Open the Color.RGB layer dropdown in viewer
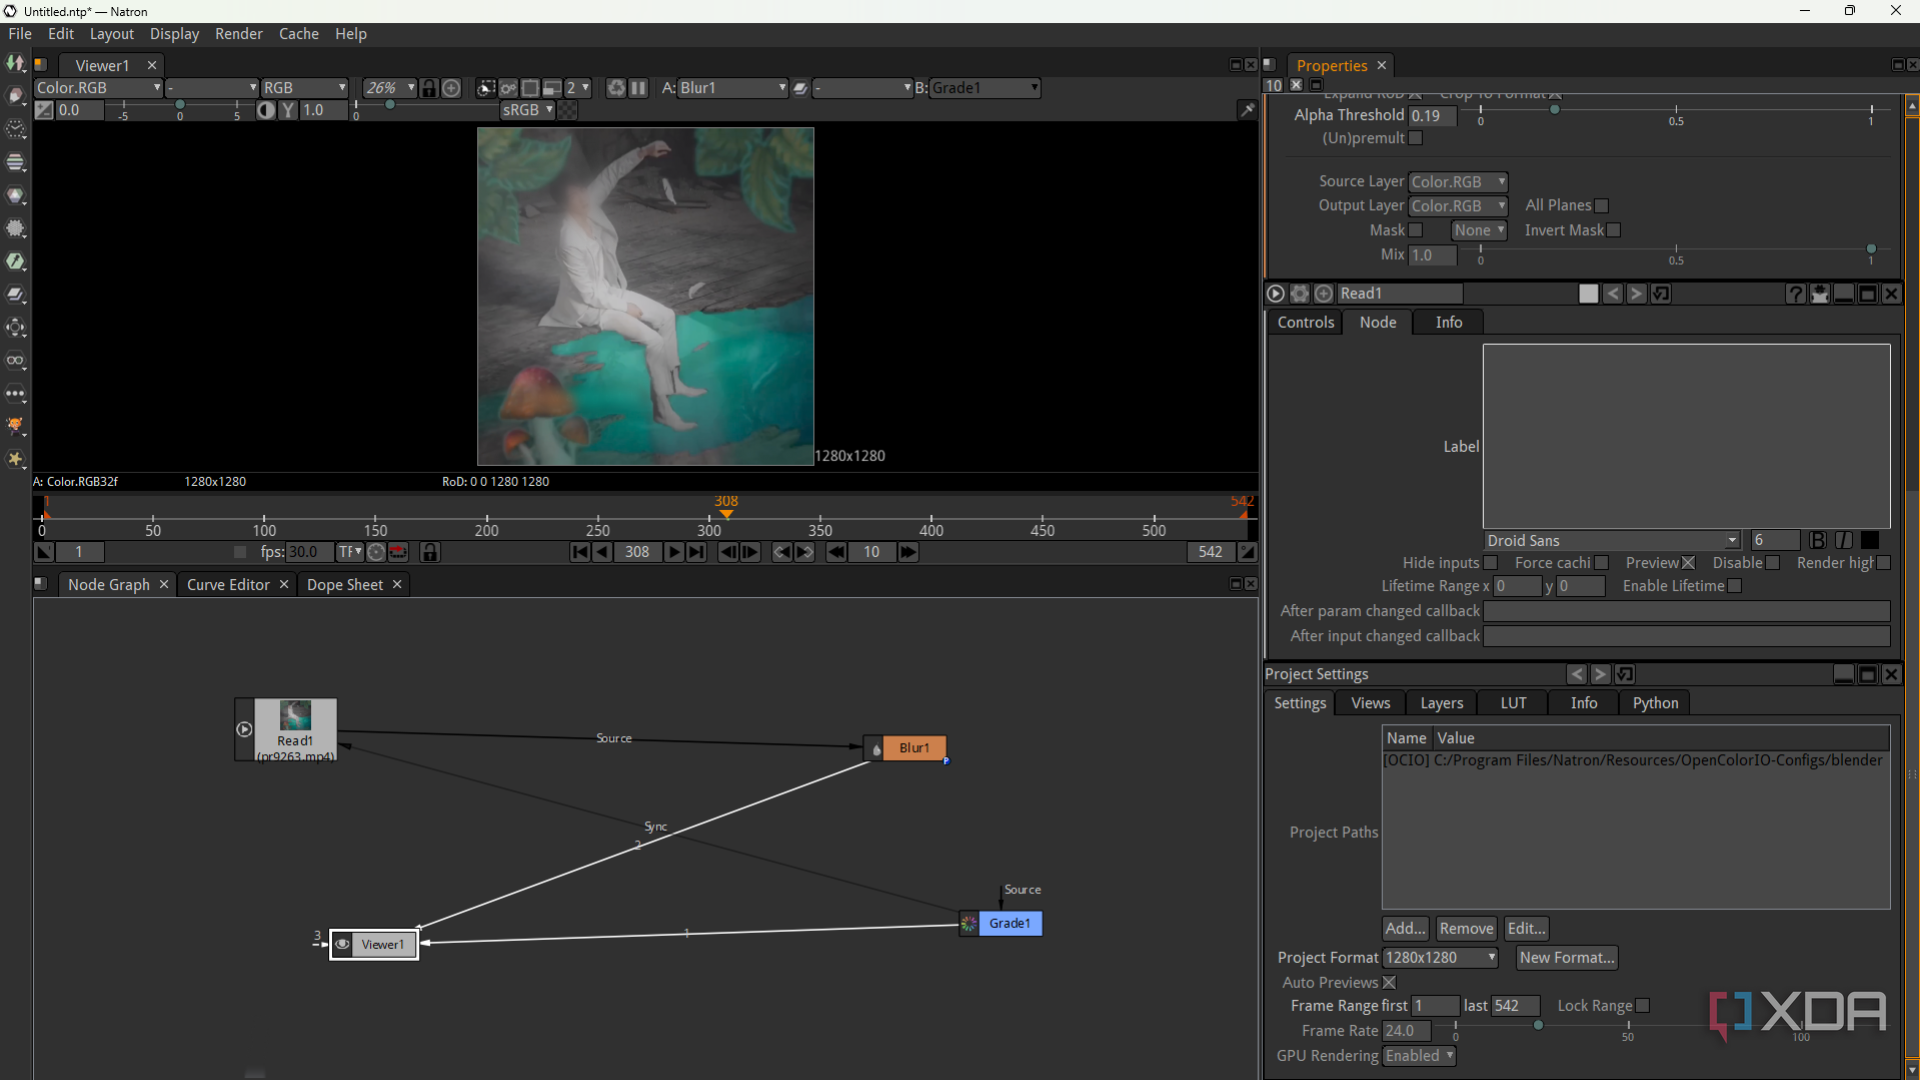 (x=98, y=88)
